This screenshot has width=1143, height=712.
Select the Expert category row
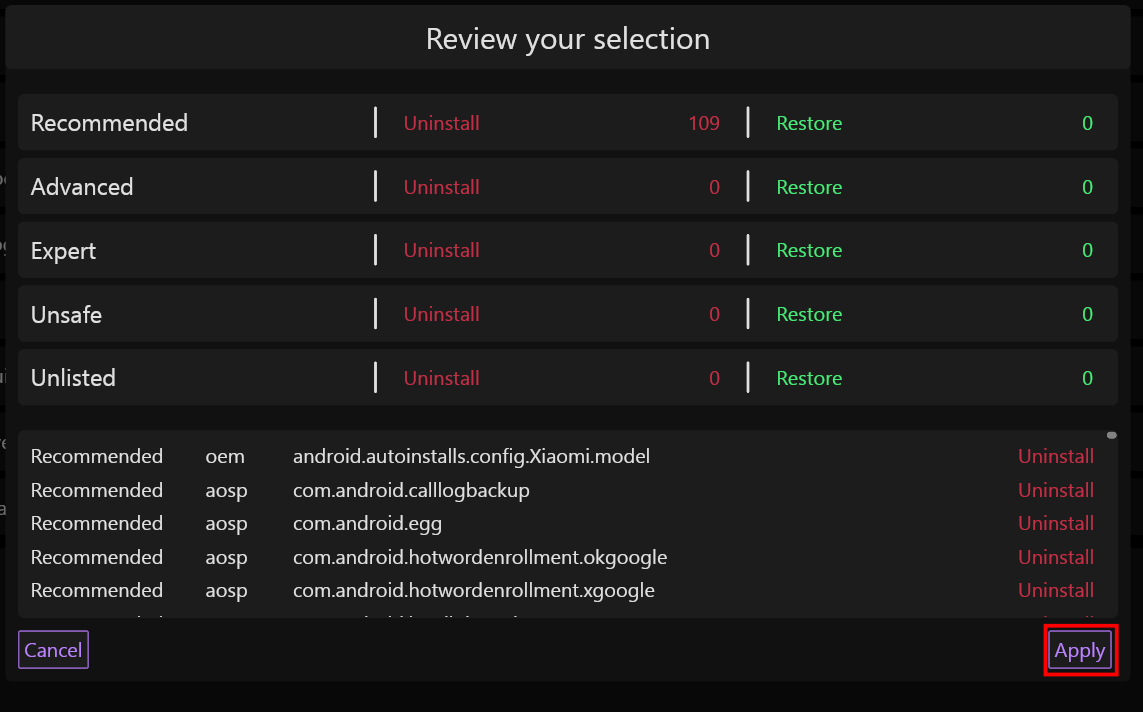point(63,250)
